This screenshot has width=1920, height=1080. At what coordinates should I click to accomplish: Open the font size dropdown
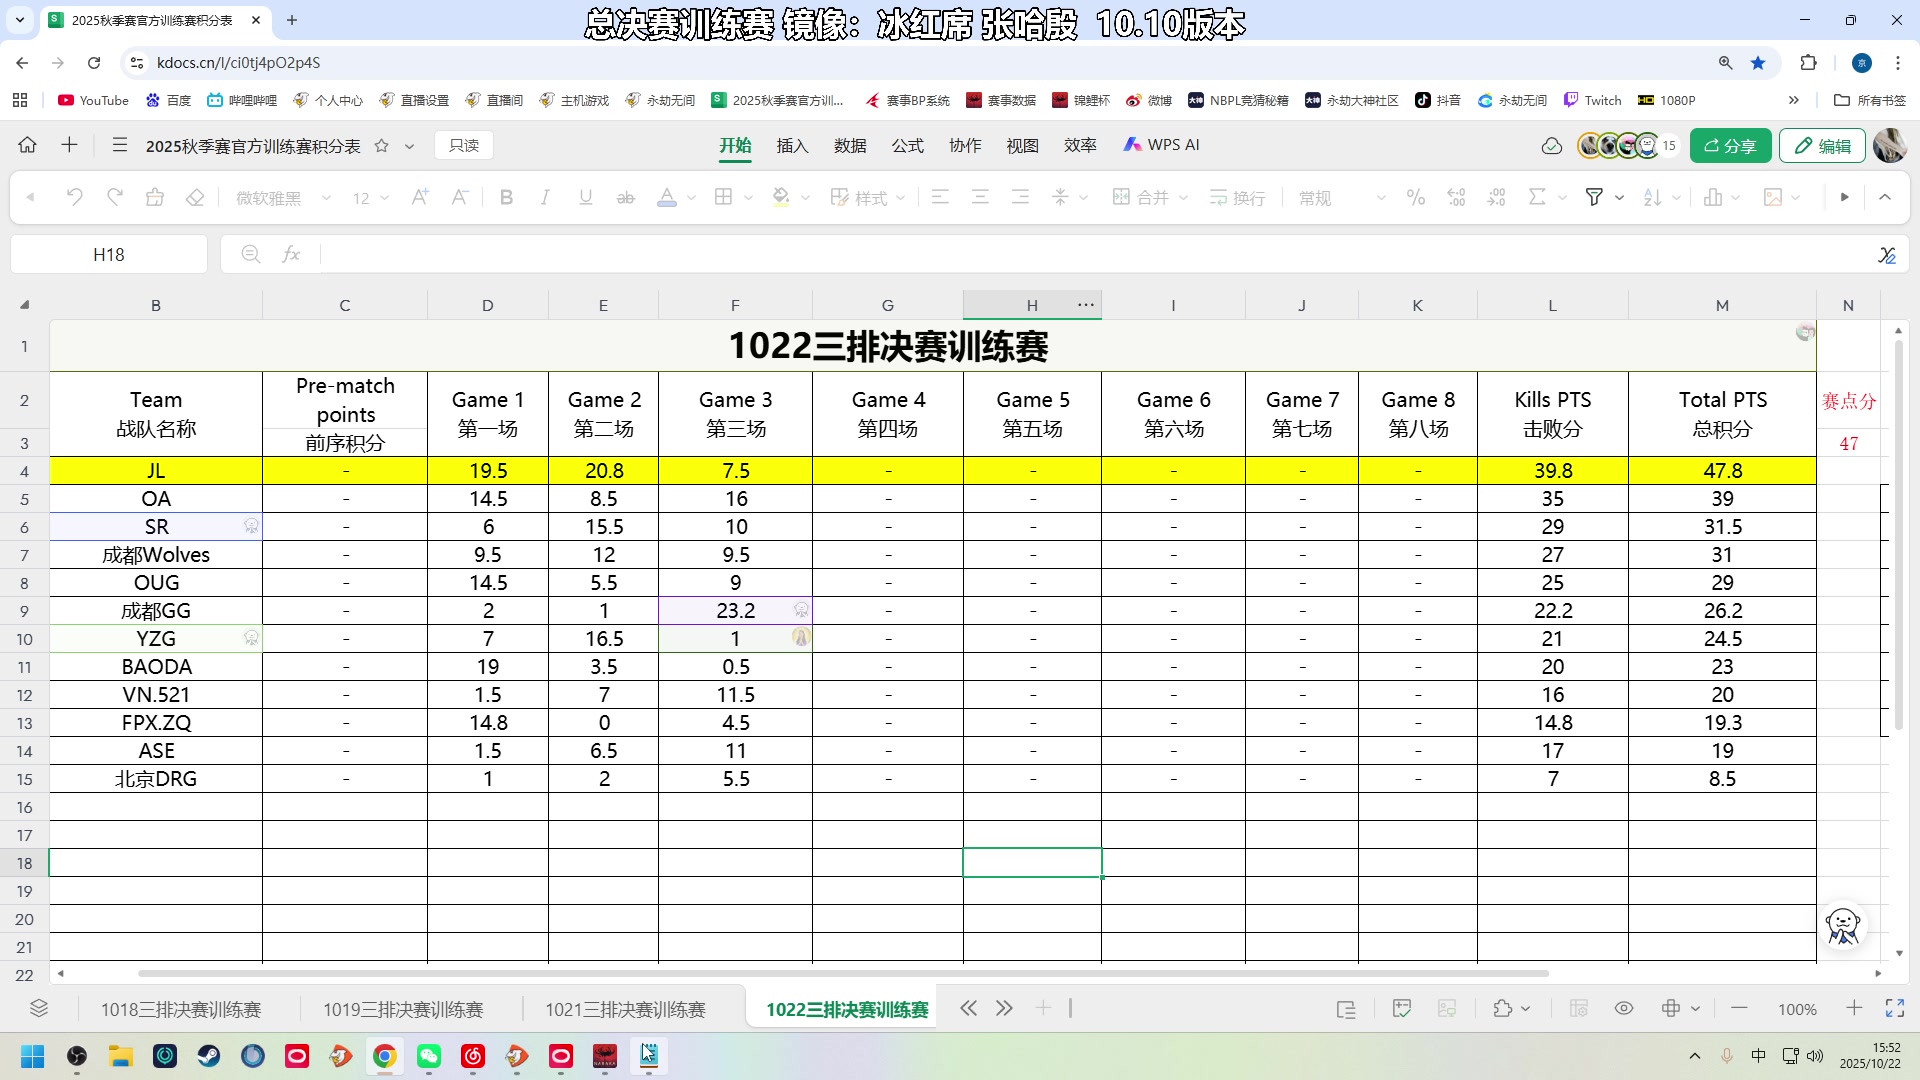[x=386, y=197]
